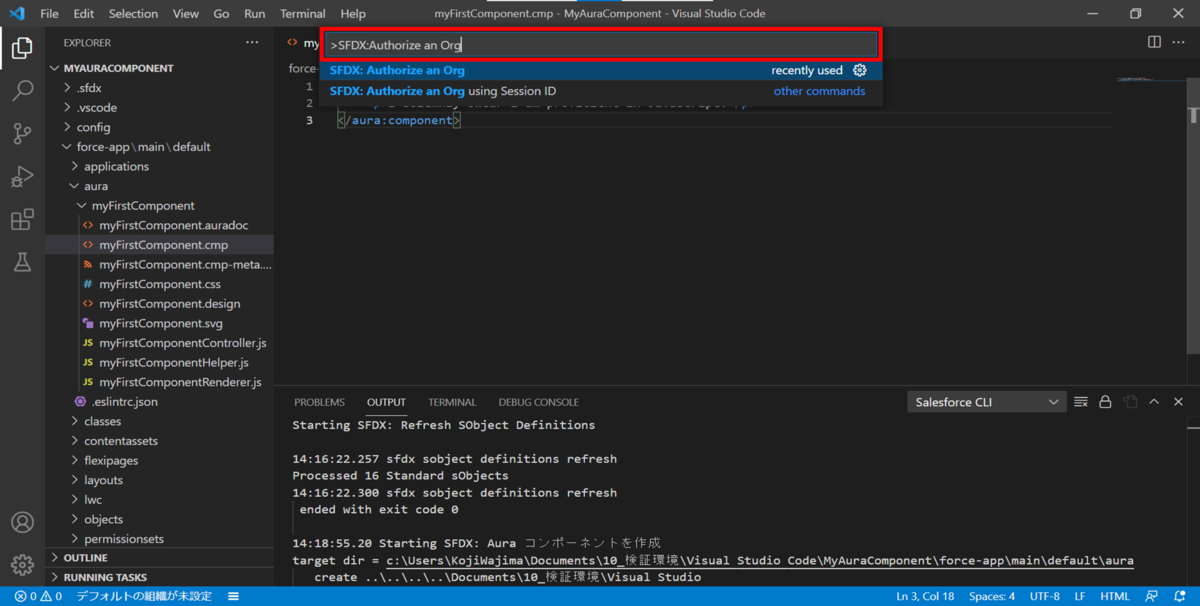Click the feedback icon in status bar
The width and height of the screenshot is (1200, 606).
1154,596
